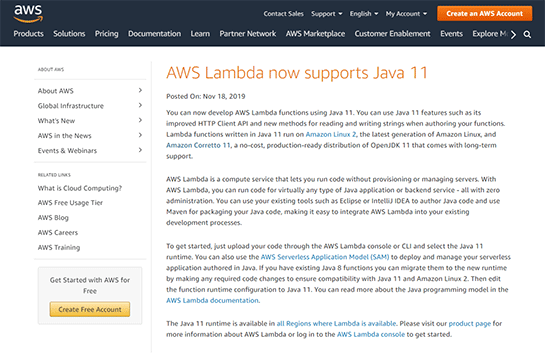Screen dimensions: 545x362
Task: Select What's New sidebar item
Action: pos(56,121)
